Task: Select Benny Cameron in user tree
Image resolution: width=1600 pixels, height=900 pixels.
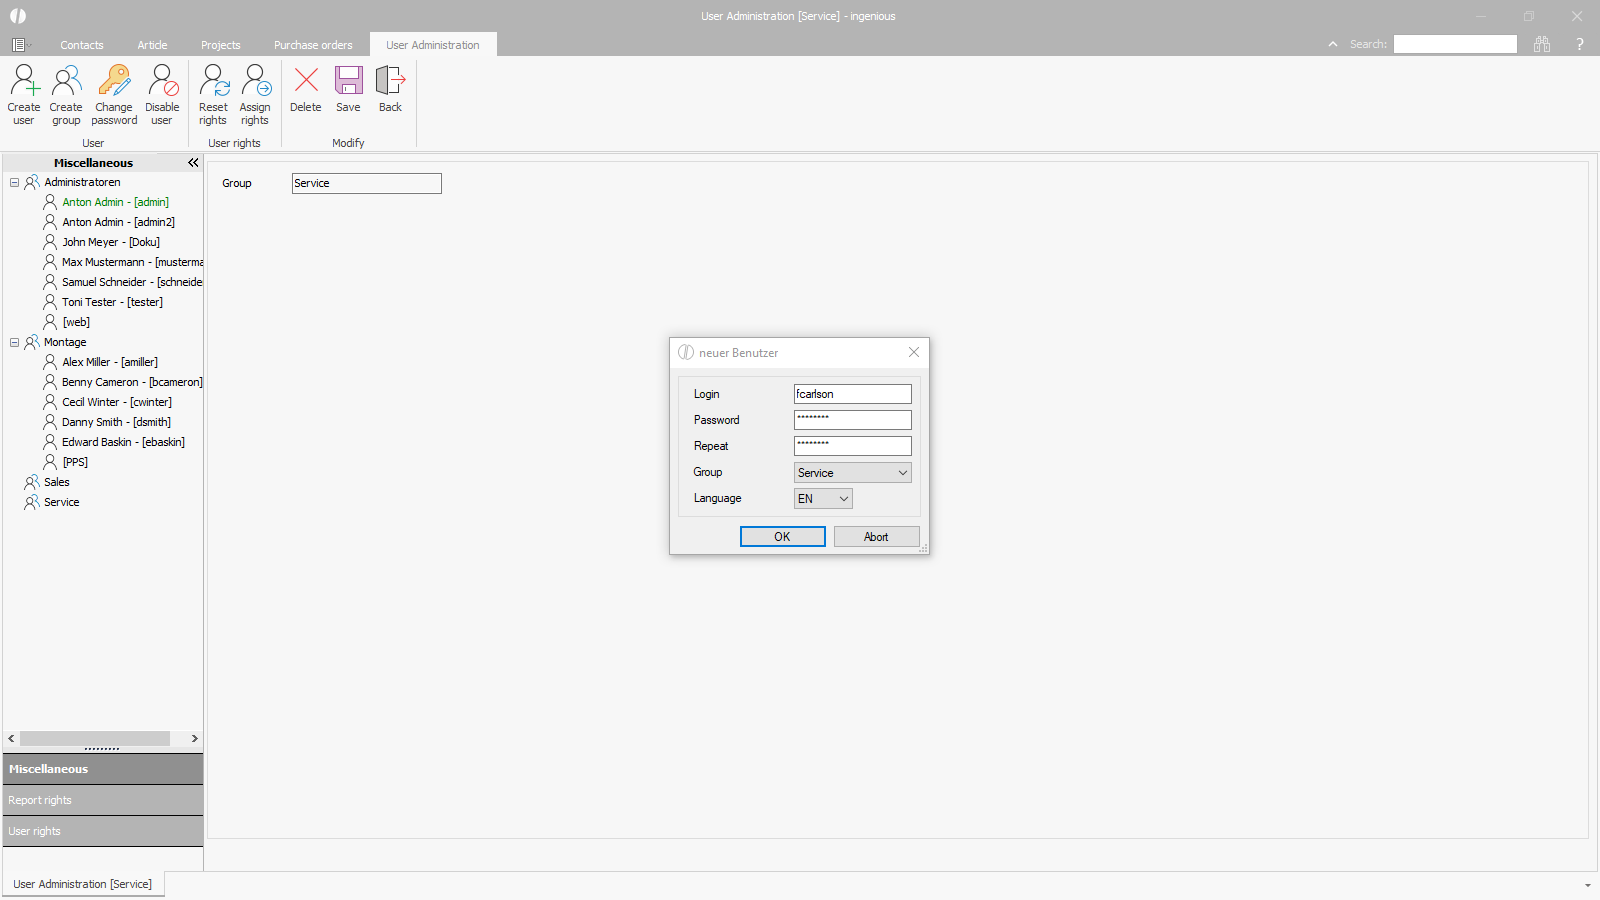Action: tap(131, 382)
